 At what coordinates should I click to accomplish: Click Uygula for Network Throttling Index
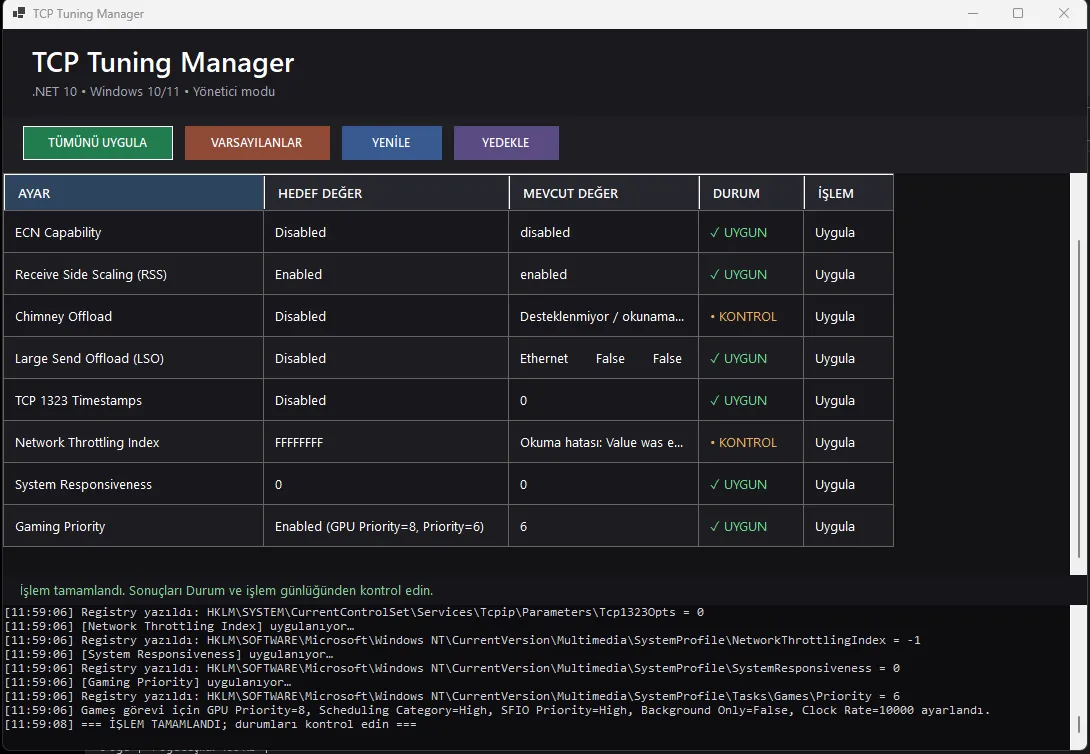pos(835,442)
